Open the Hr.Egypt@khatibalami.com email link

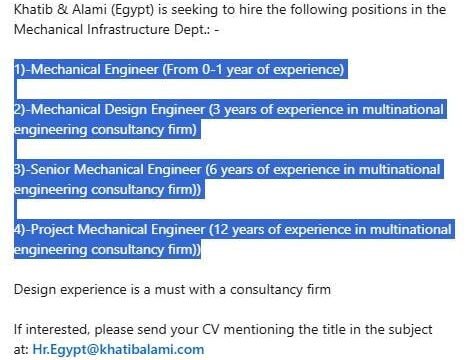[118, 350]
